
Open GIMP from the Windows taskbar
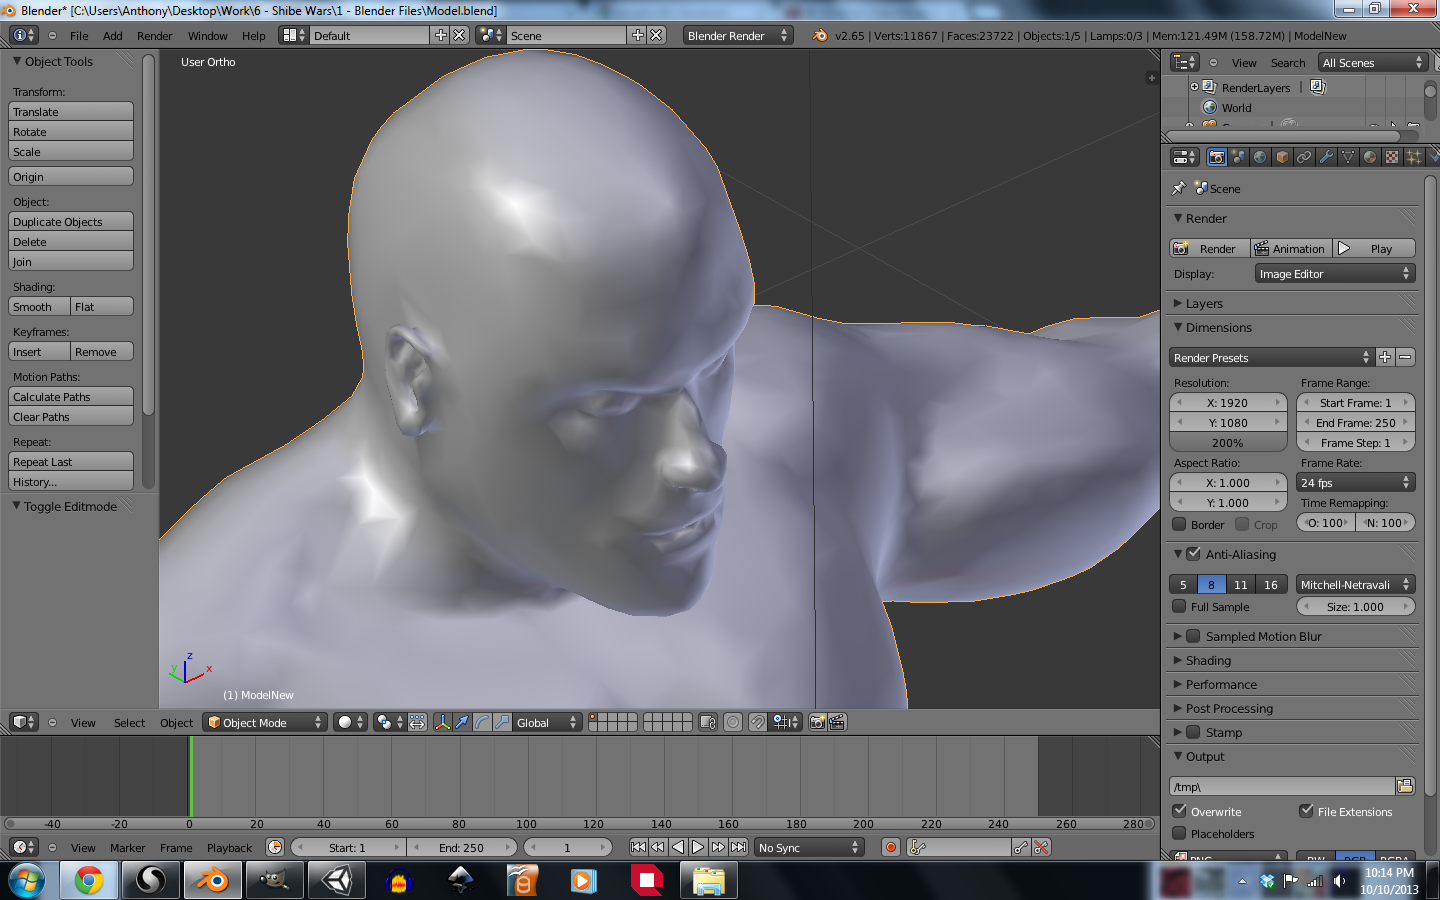[x=274, y=880]
